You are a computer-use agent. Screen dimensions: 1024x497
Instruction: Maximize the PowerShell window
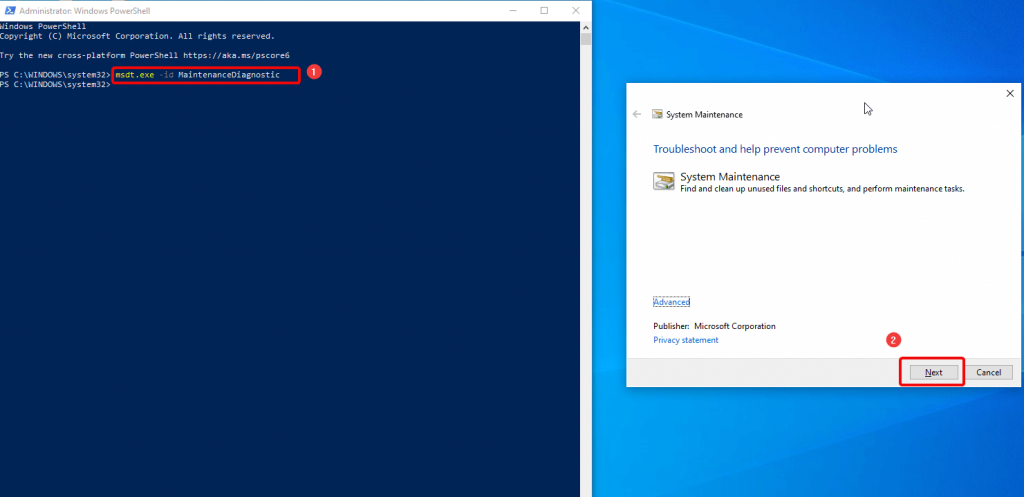pos(544,10)
